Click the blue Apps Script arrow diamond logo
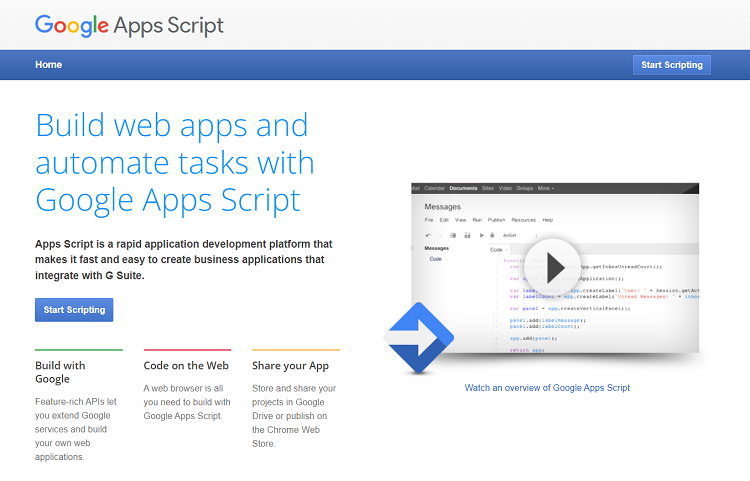 click(419, 338)
